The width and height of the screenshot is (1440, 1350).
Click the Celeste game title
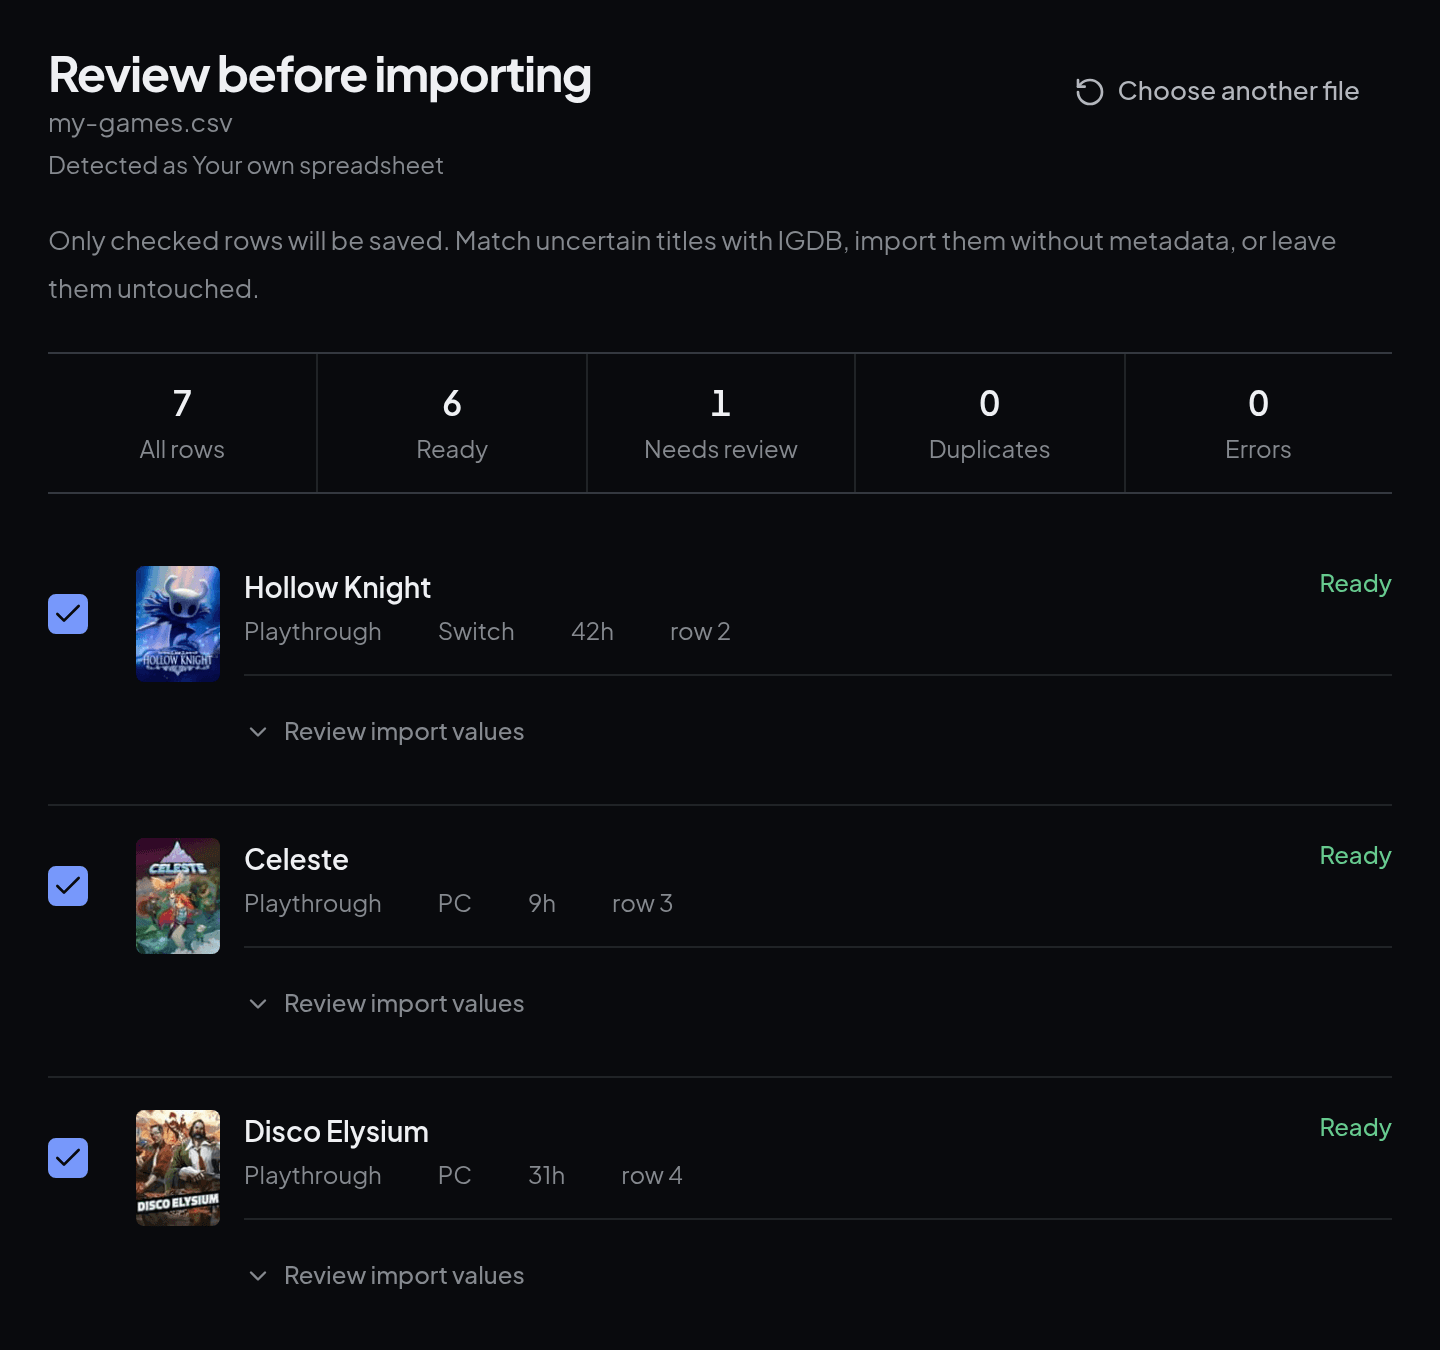tap(296, 860)
